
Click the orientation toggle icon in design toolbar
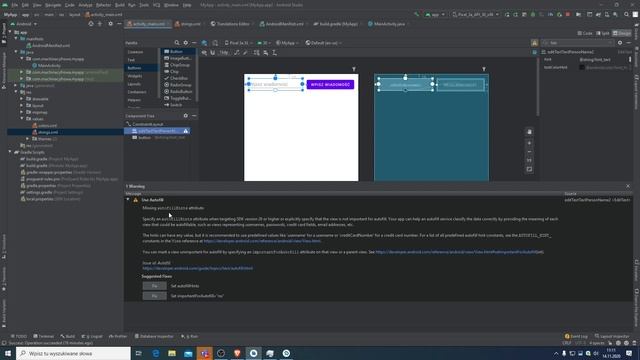pos(215,43)
